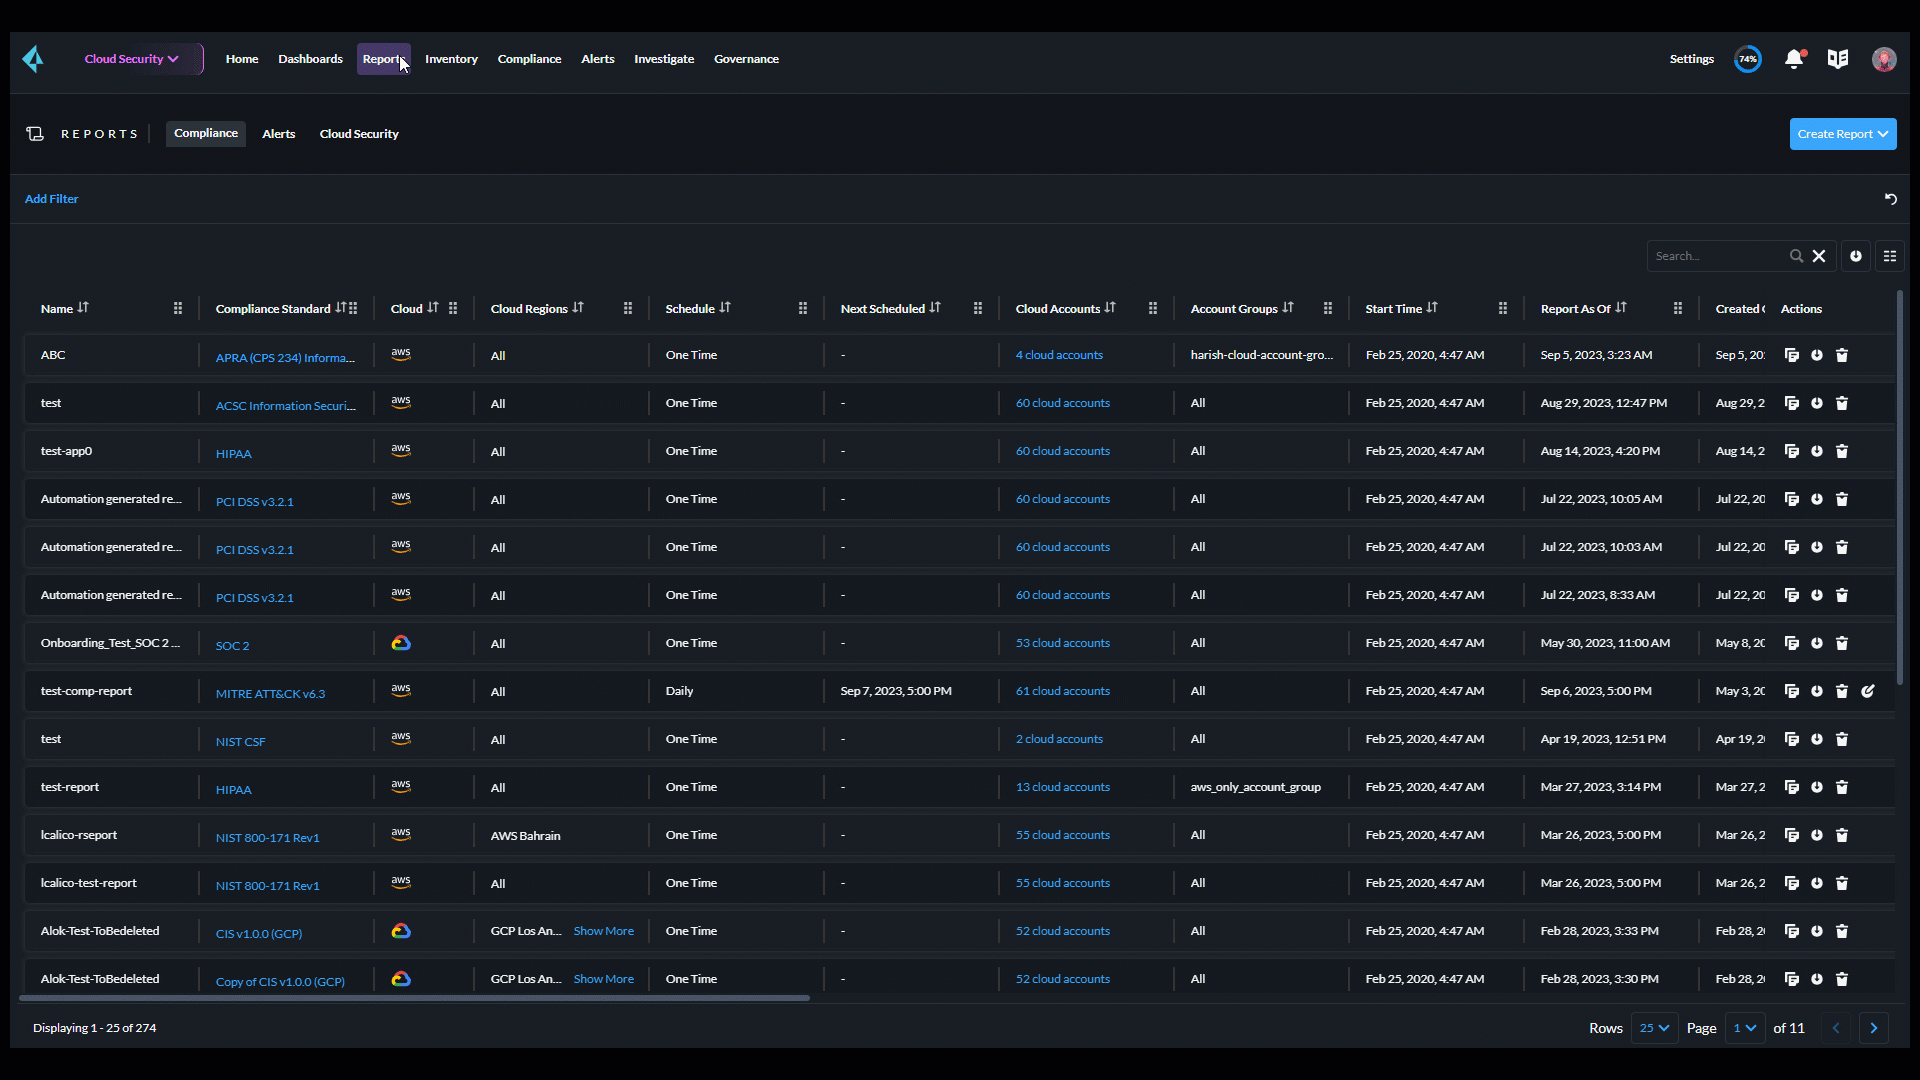Screen dimensions: 1920x1080
Task: Open the Governance menu item
Action: click(746, 59)
